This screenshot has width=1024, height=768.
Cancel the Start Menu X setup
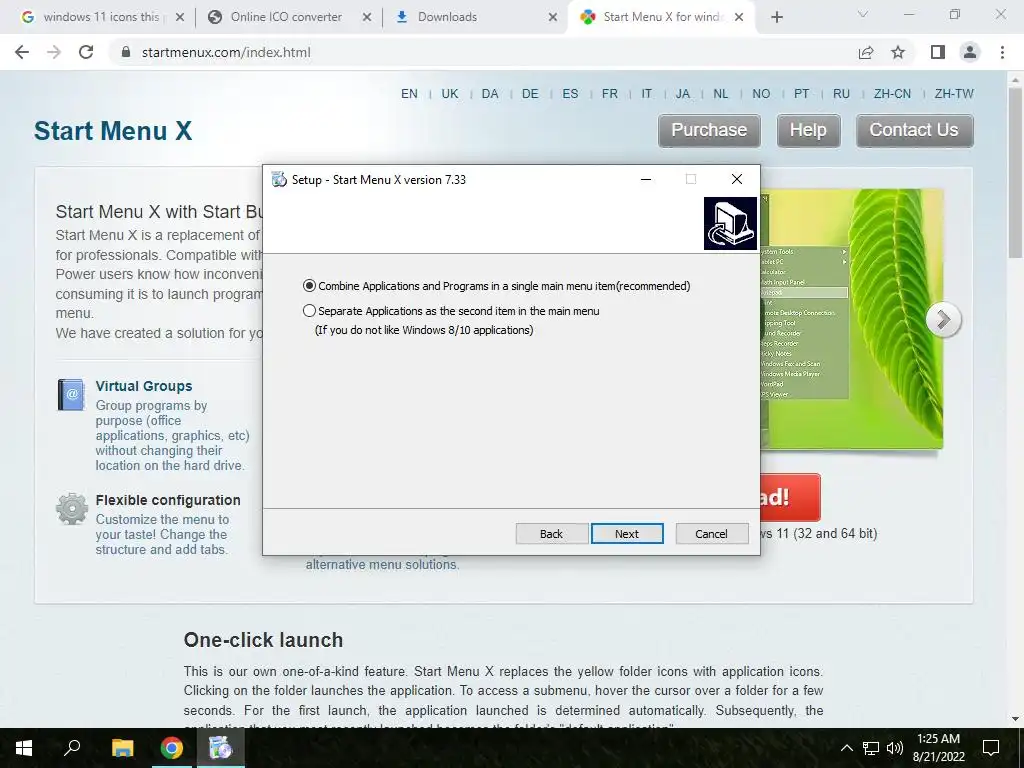click(x=711, y=534)
